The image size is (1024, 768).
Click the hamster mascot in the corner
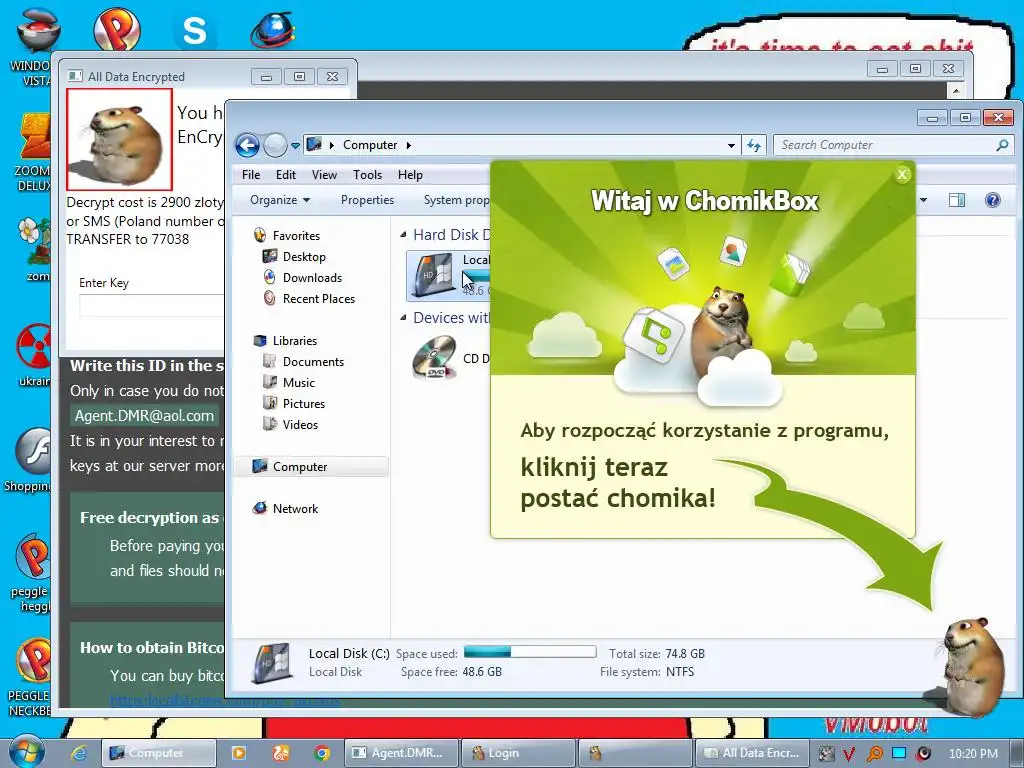tap(972, 666)
